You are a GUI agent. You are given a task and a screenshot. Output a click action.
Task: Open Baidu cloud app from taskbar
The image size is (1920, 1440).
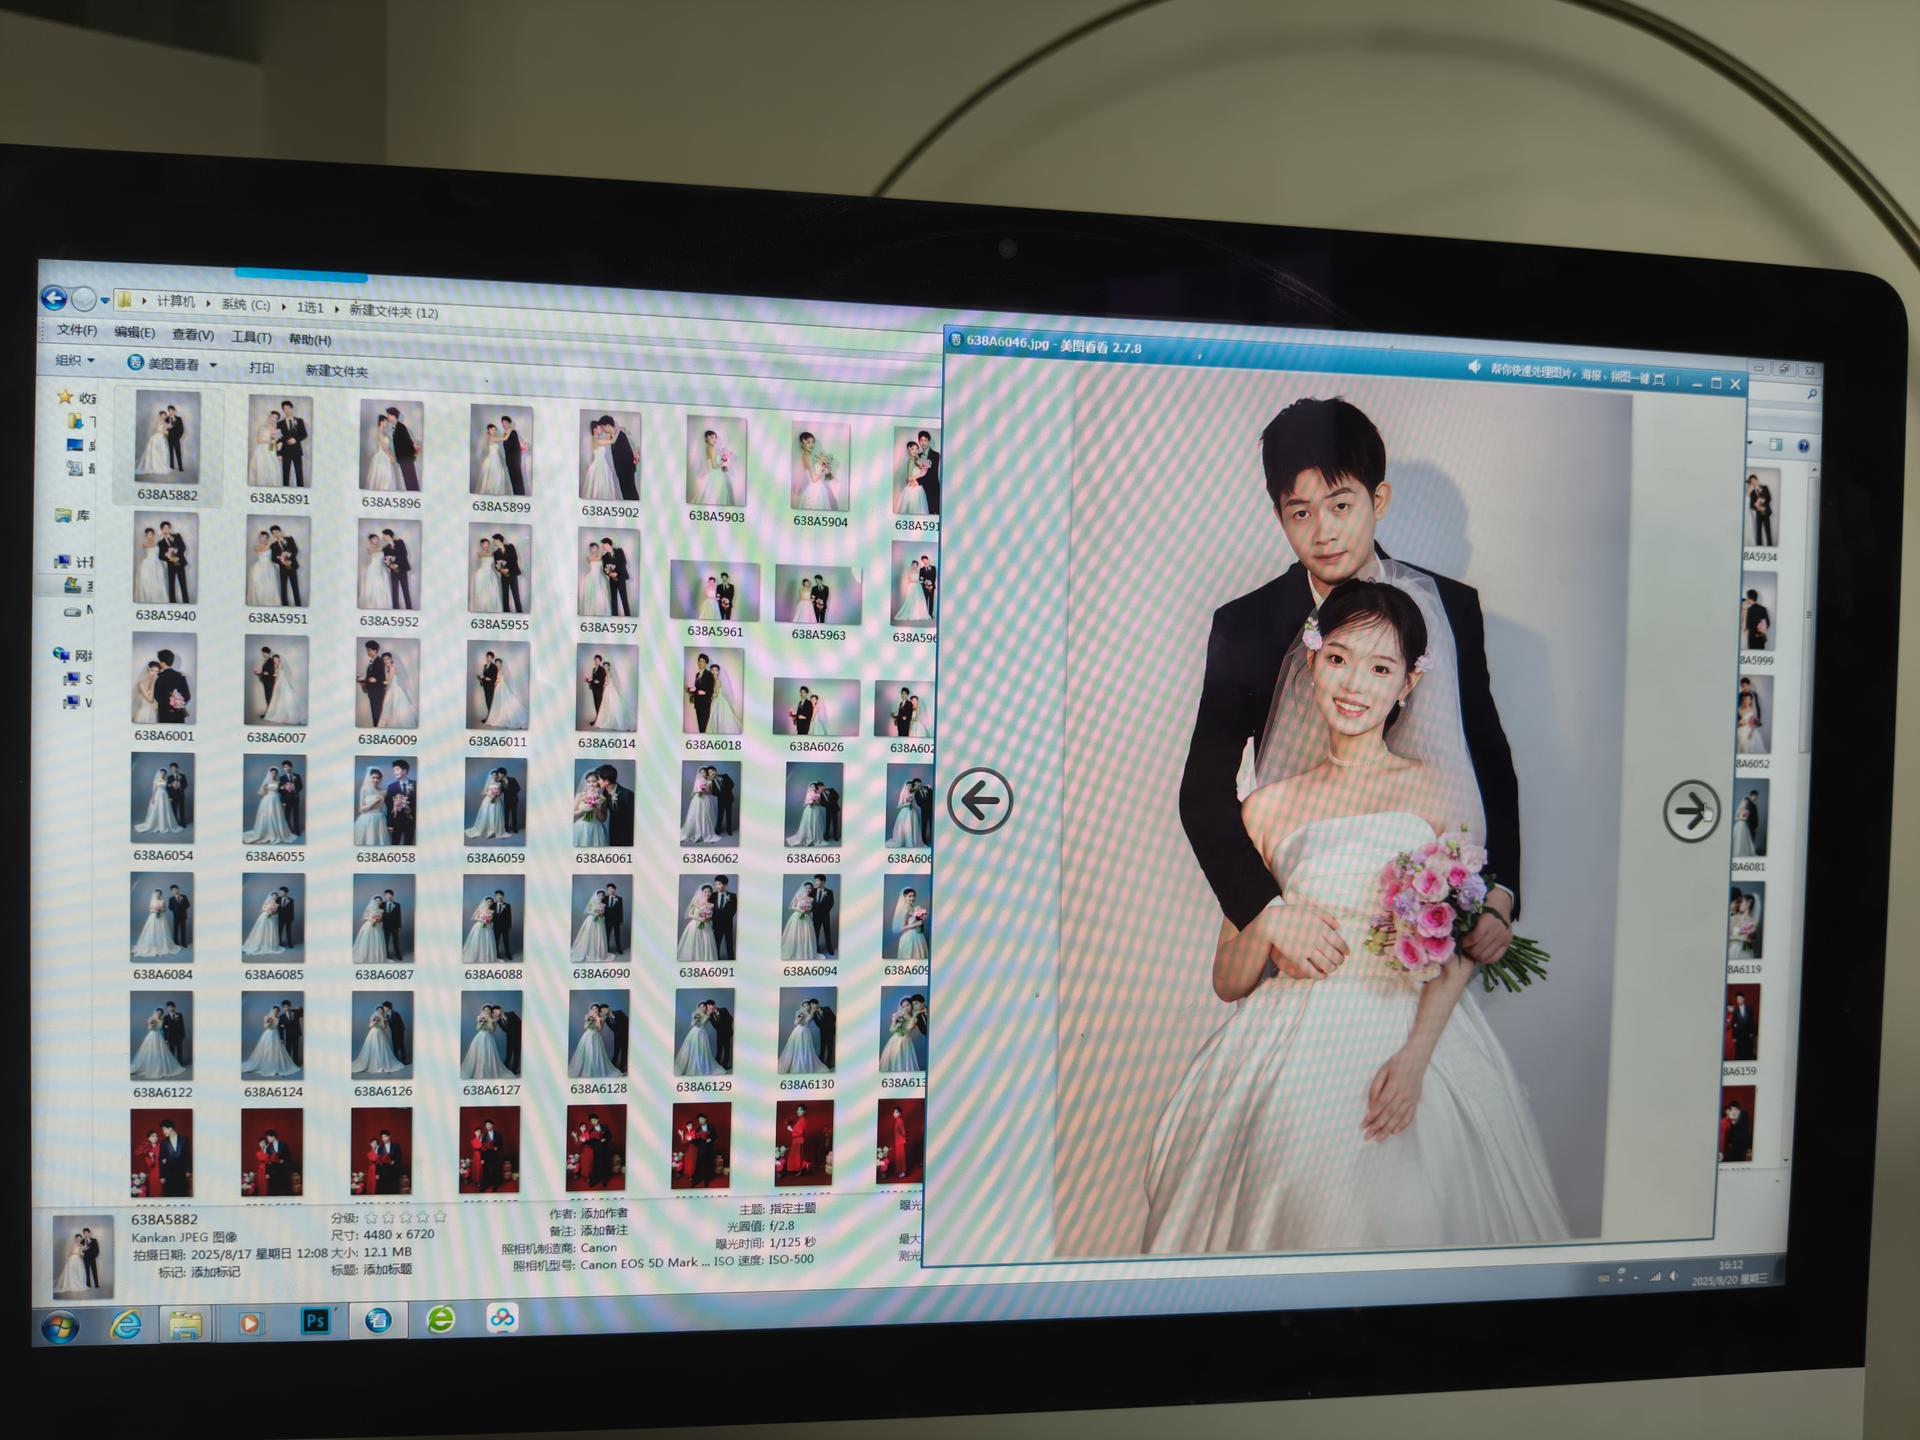tap(502, 1318)
